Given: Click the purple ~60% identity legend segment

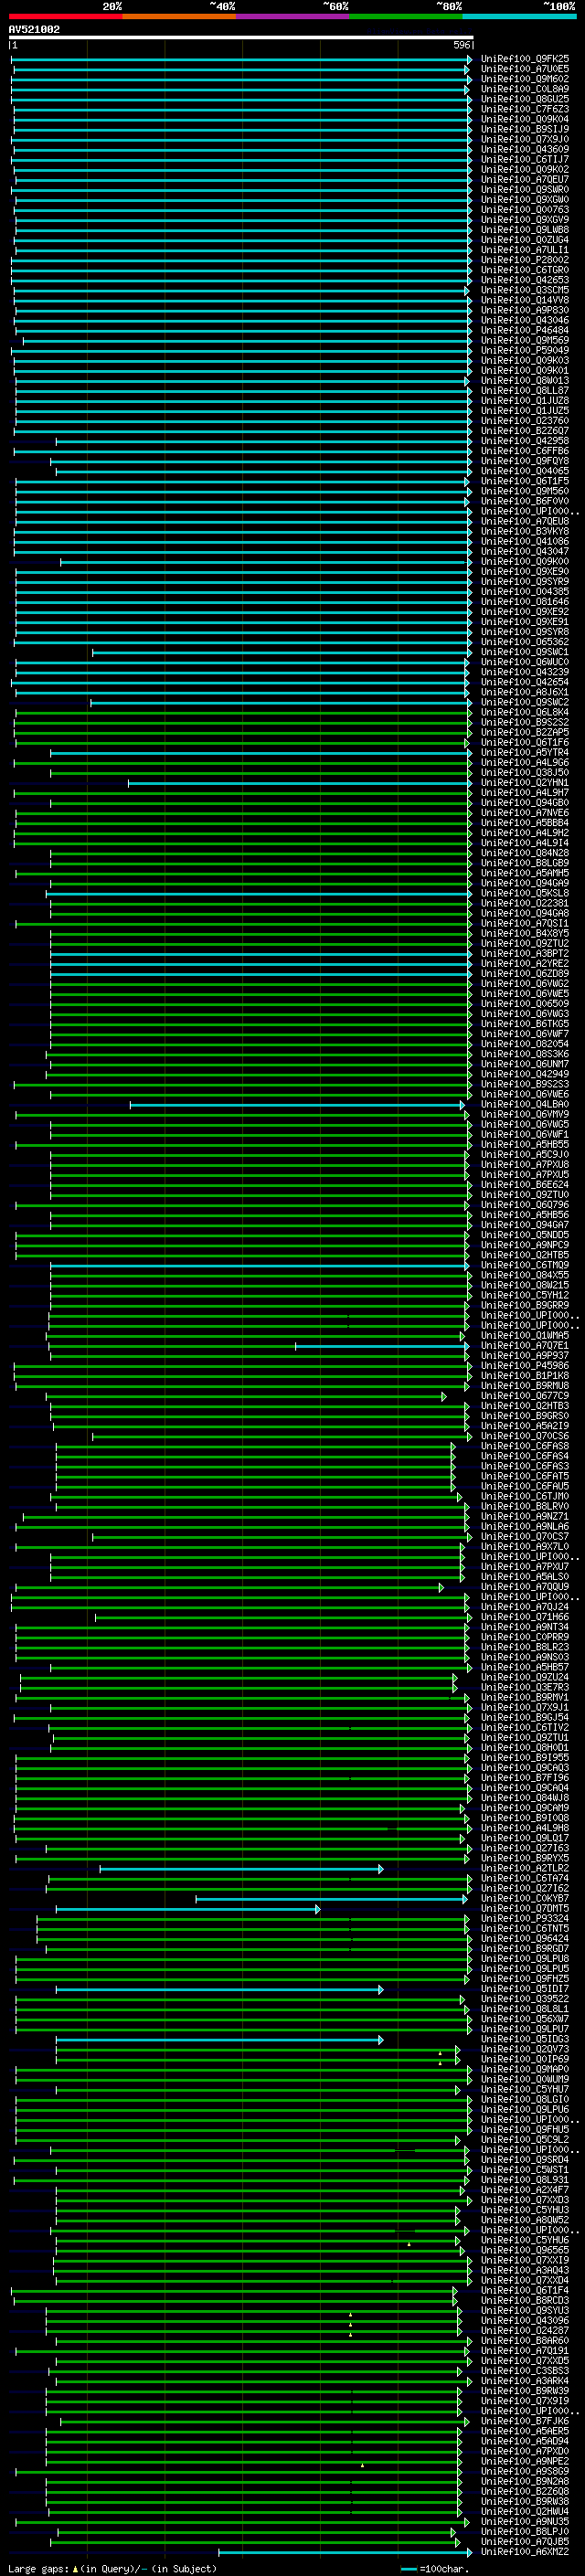Looking at the screenshot, I should pyautogui.click(x=292, y=16).
